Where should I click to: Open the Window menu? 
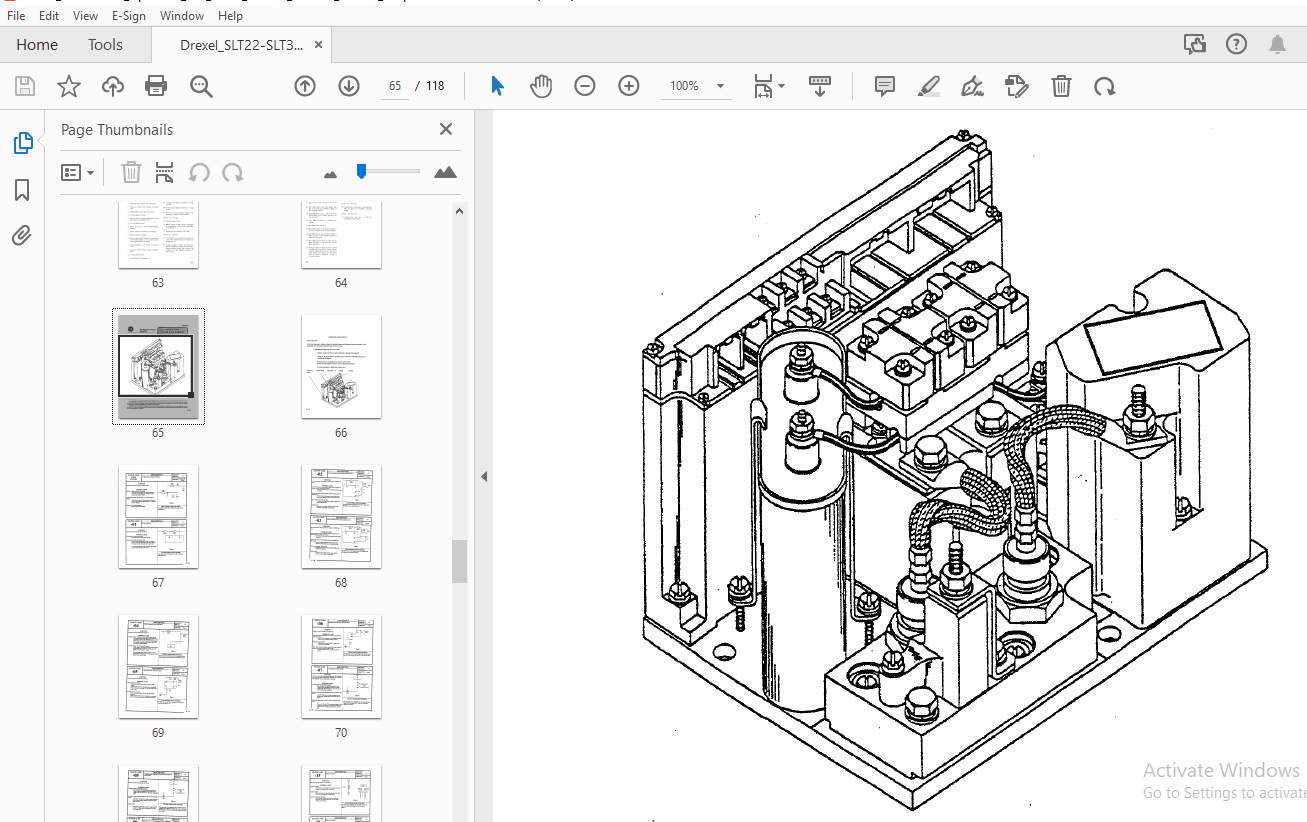182,15
